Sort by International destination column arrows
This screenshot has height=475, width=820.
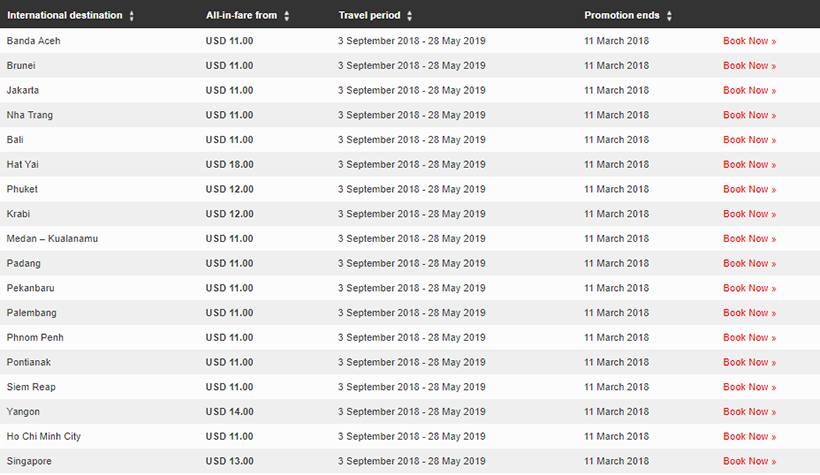(132, 16)
